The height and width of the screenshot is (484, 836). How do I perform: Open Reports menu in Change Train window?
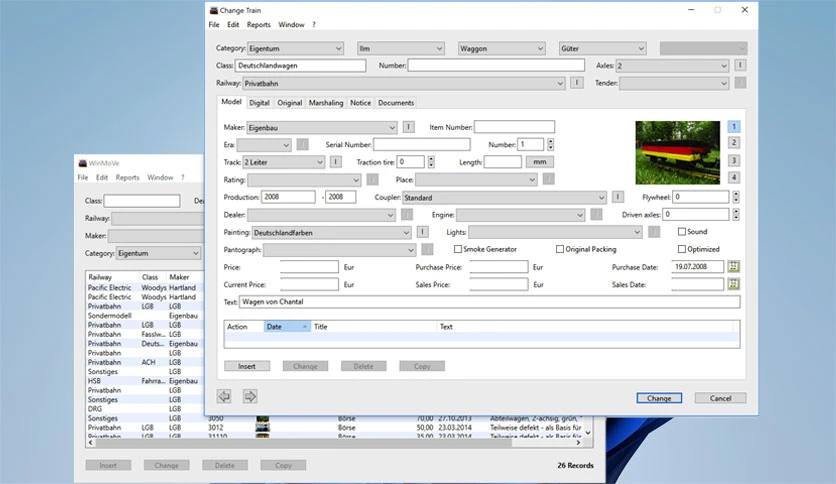pos(259,25)
